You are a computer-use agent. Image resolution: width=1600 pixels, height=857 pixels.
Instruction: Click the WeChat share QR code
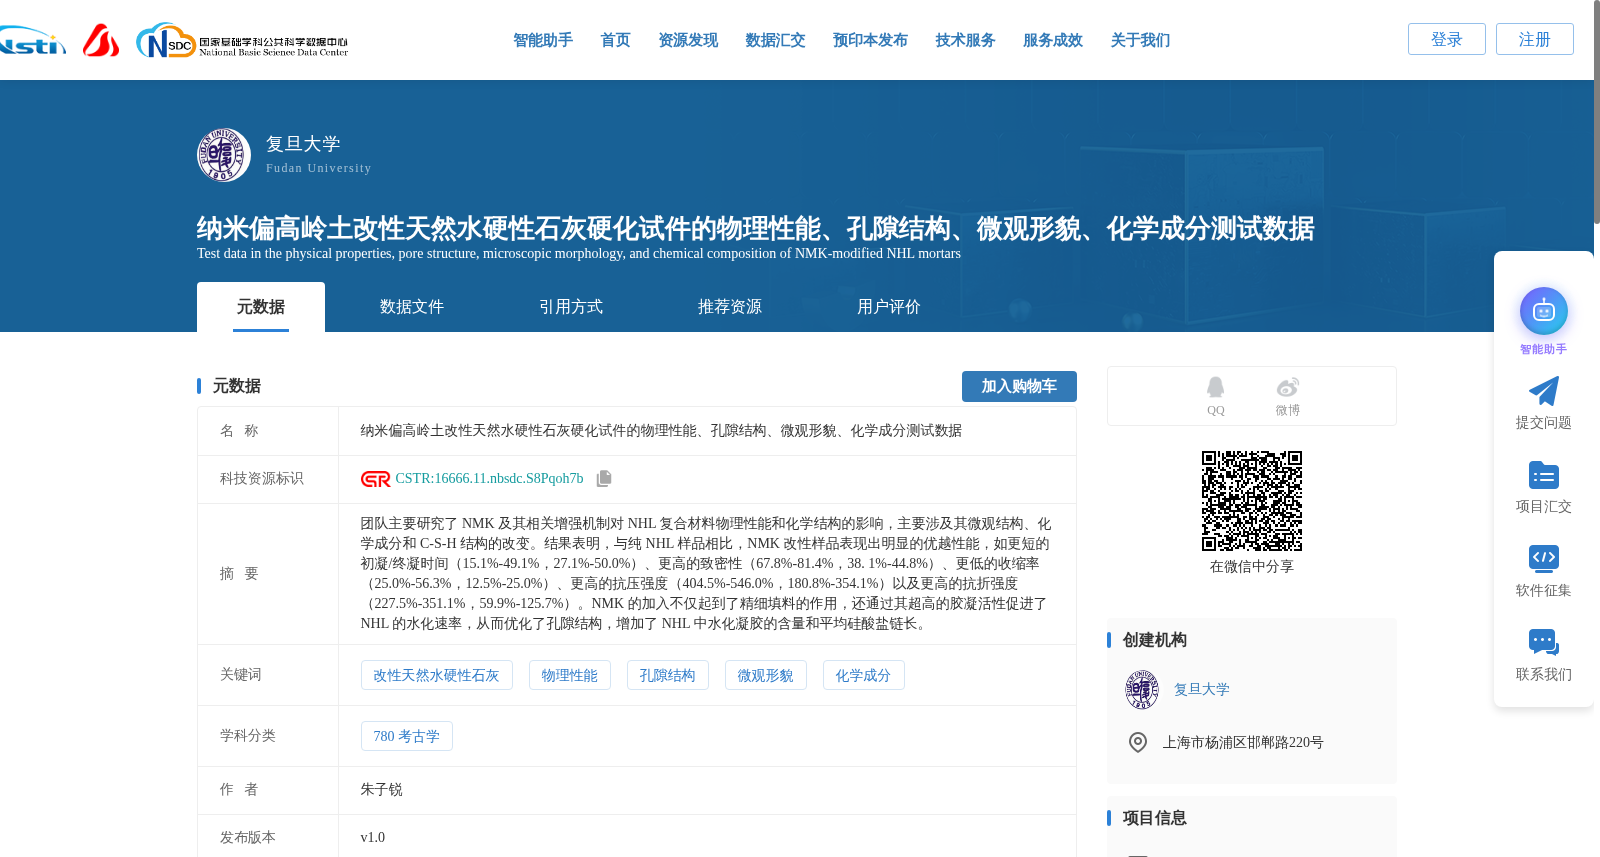tap(1251, 501)
